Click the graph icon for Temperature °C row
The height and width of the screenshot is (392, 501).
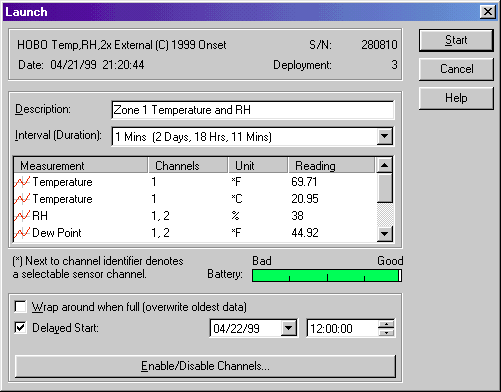point(22,199)
